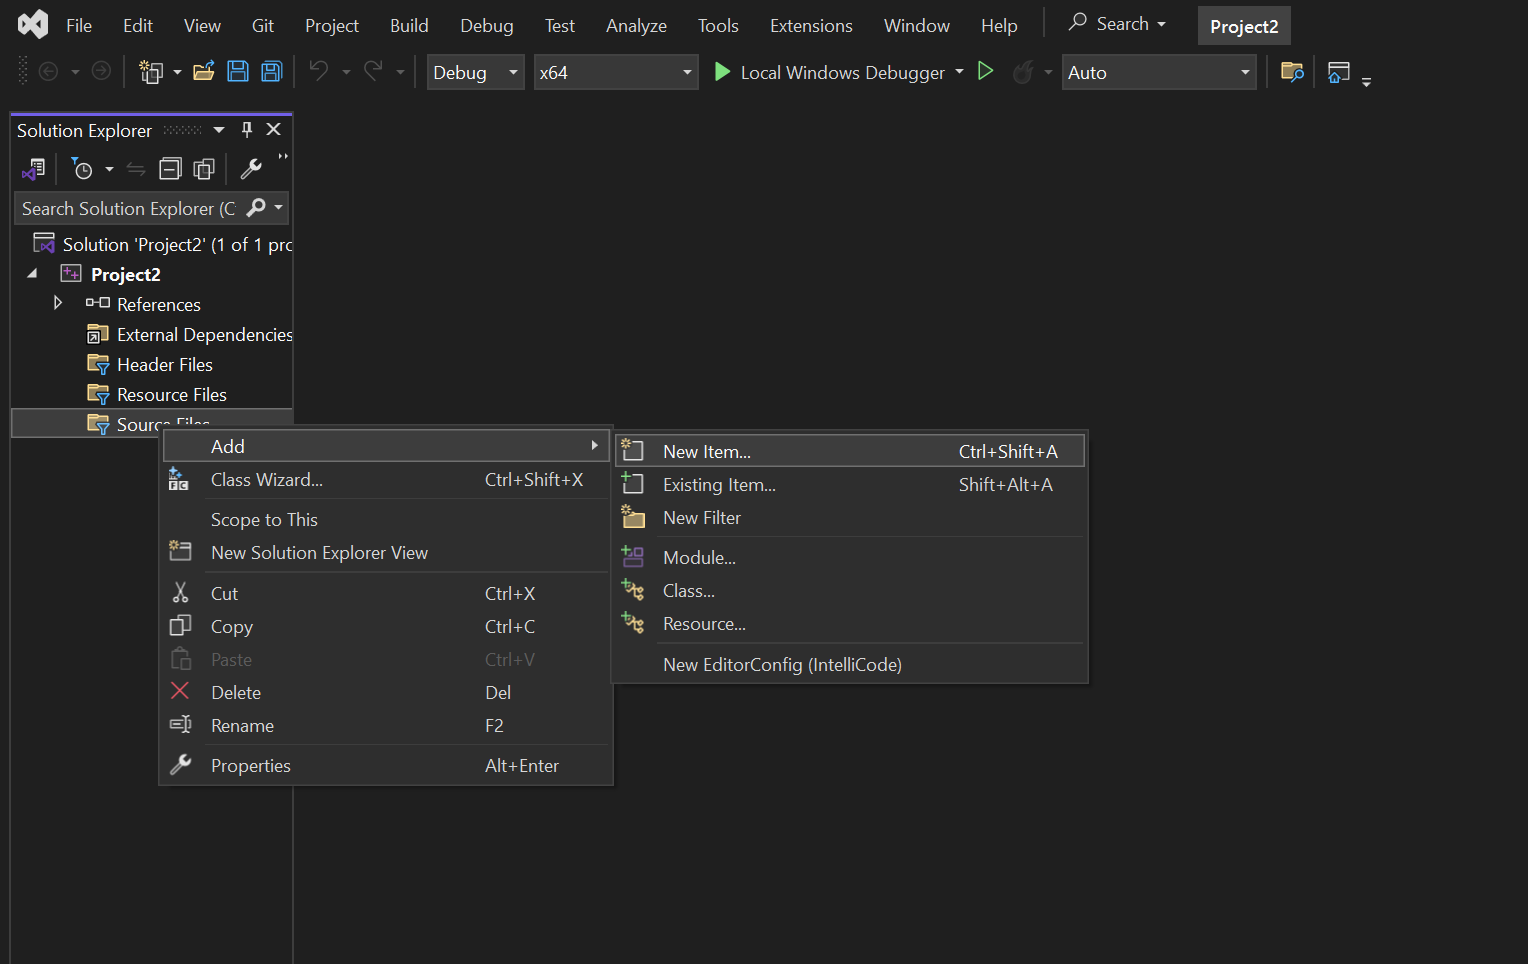The width and height of the screenshot is (1528, 964).
Task: Click the Visual Studio logo icon
Action: pos(33,24)
